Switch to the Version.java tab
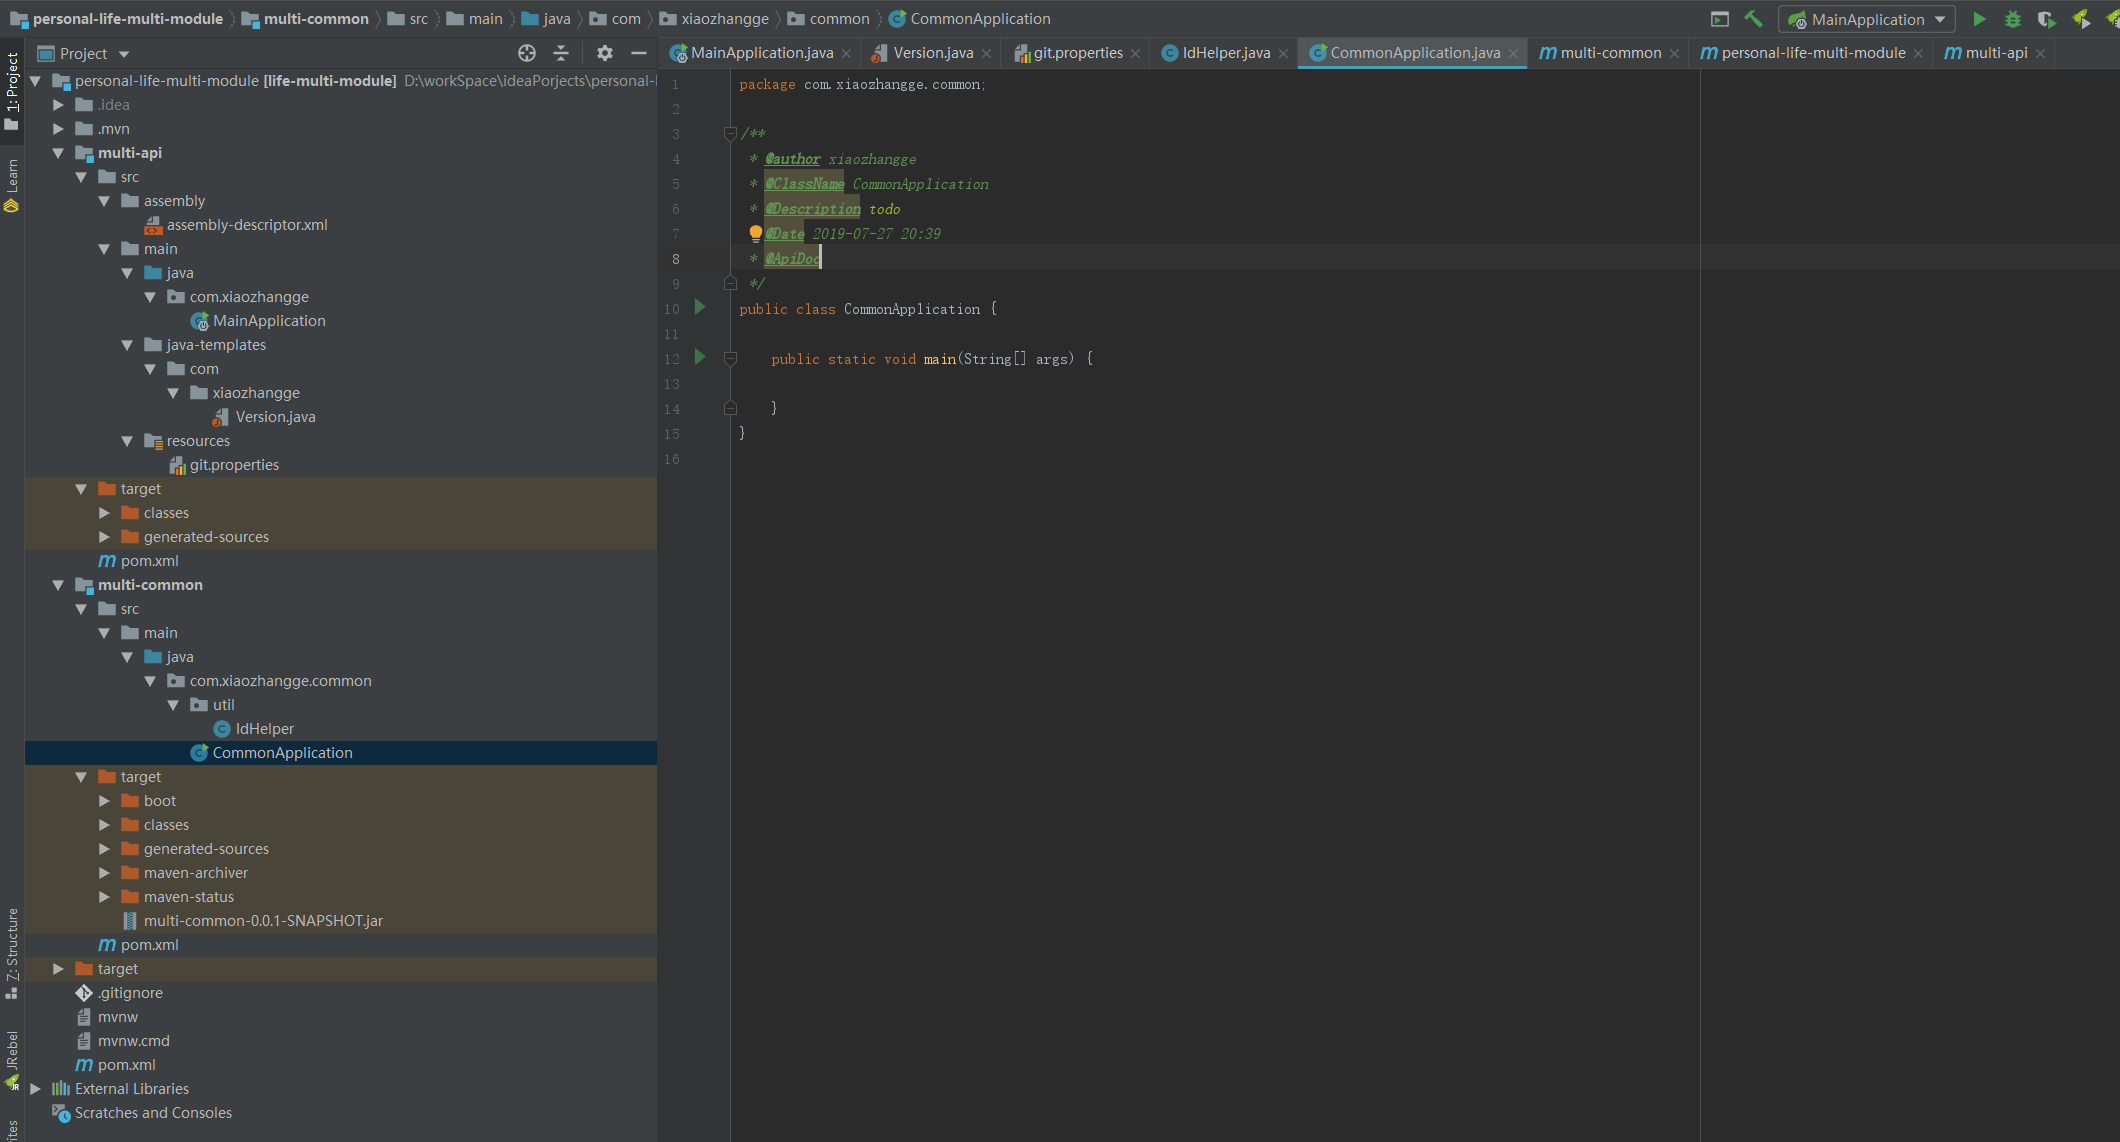The image size is (2120, 1142). (932, 53)
